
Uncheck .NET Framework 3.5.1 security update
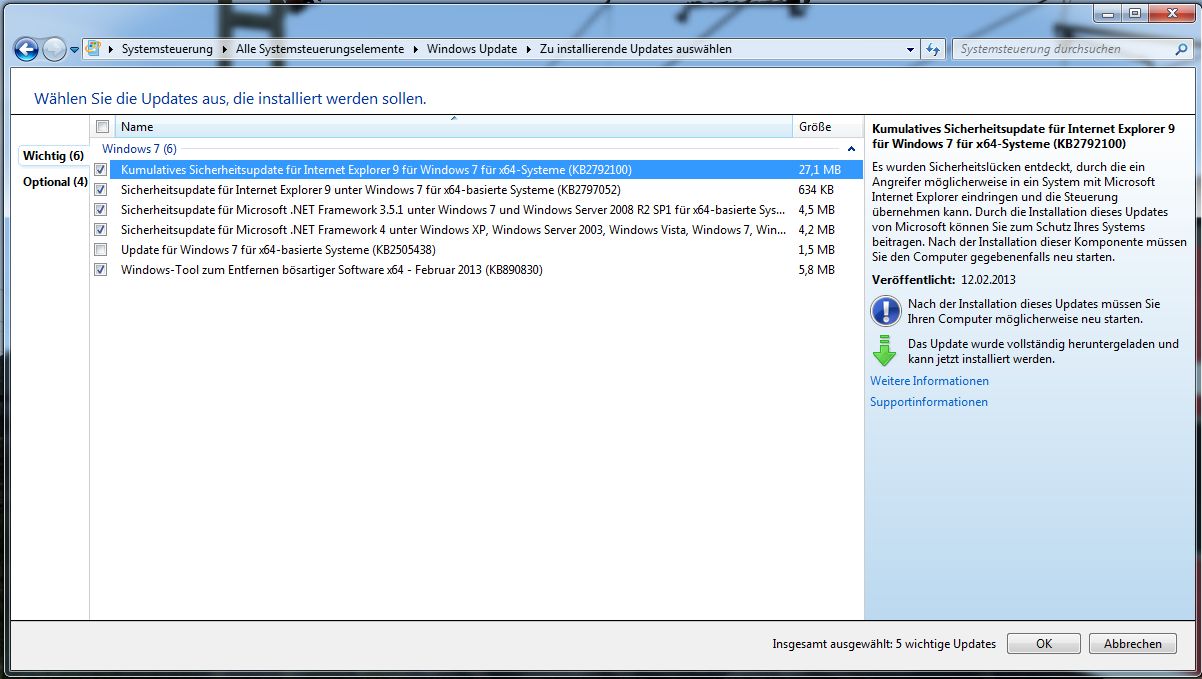click(x=100, y=210)
